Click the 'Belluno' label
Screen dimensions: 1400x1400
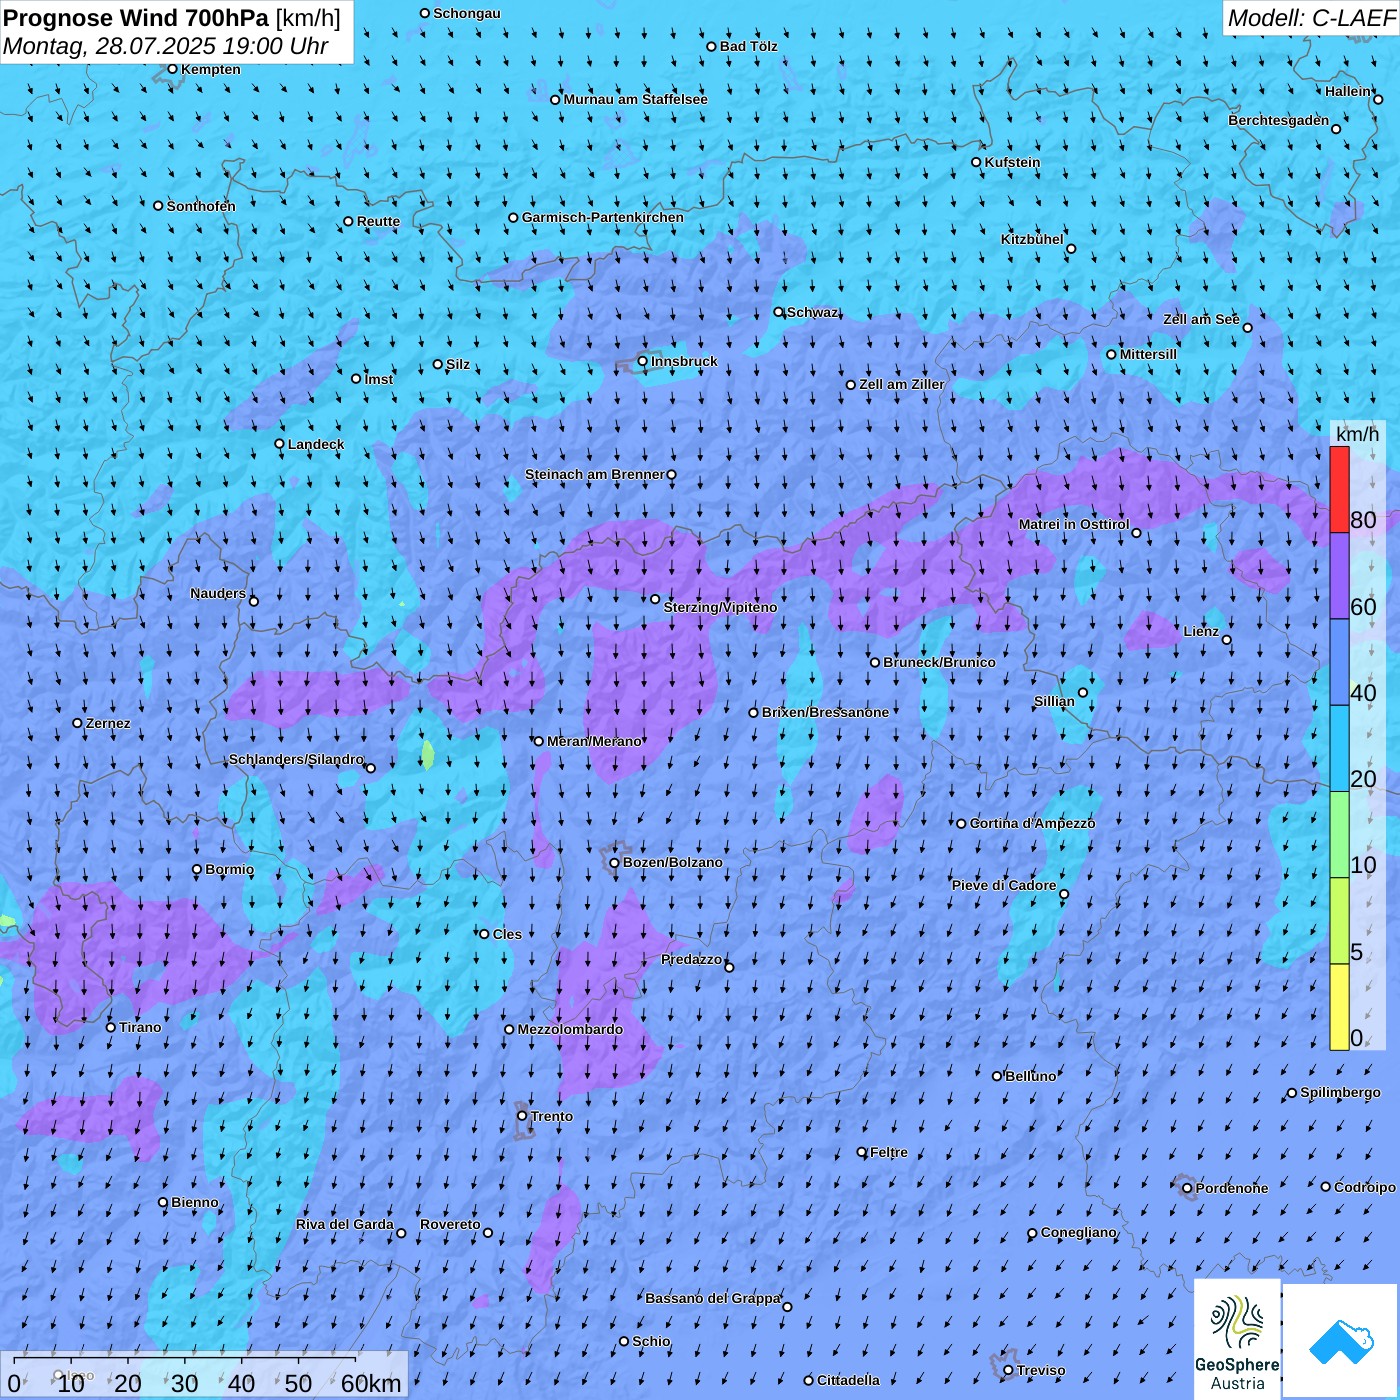1030,1076
